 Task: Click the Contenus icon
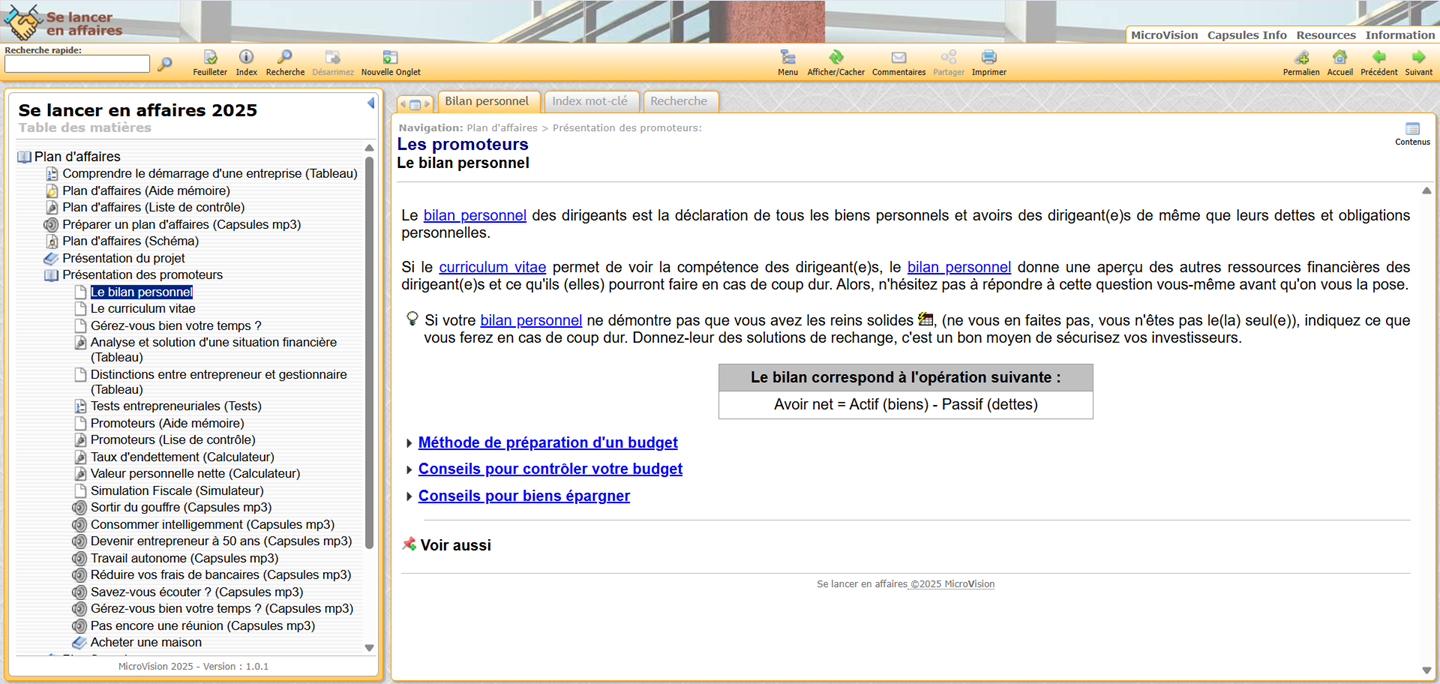[1412, 130]
